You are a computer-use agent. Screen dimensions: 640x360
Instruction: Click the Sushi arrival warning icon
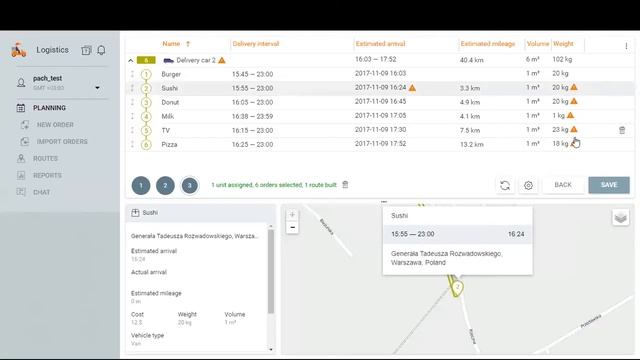coord(412,87)
